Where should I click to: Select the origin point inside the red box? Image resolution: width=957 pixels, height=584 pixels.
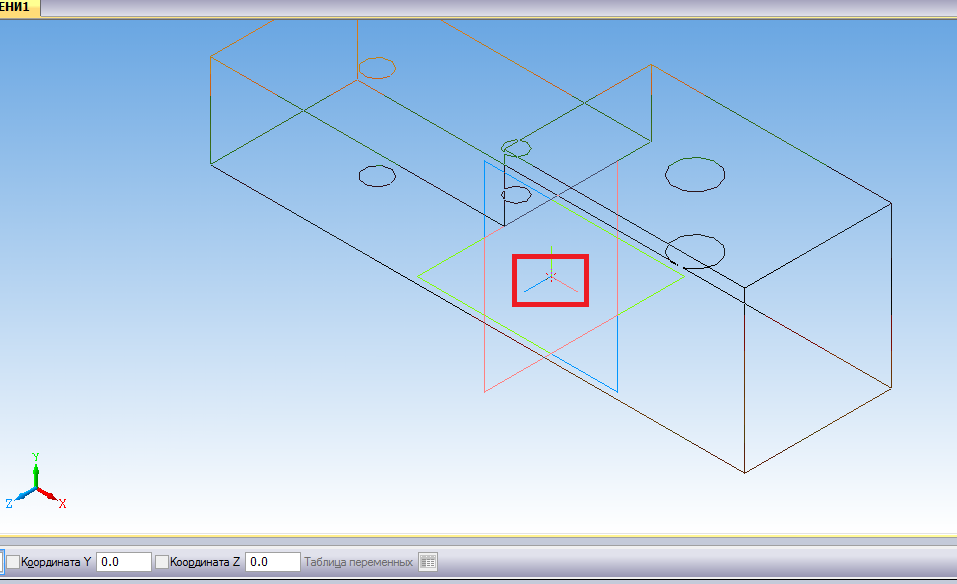(x=550, y=276)
